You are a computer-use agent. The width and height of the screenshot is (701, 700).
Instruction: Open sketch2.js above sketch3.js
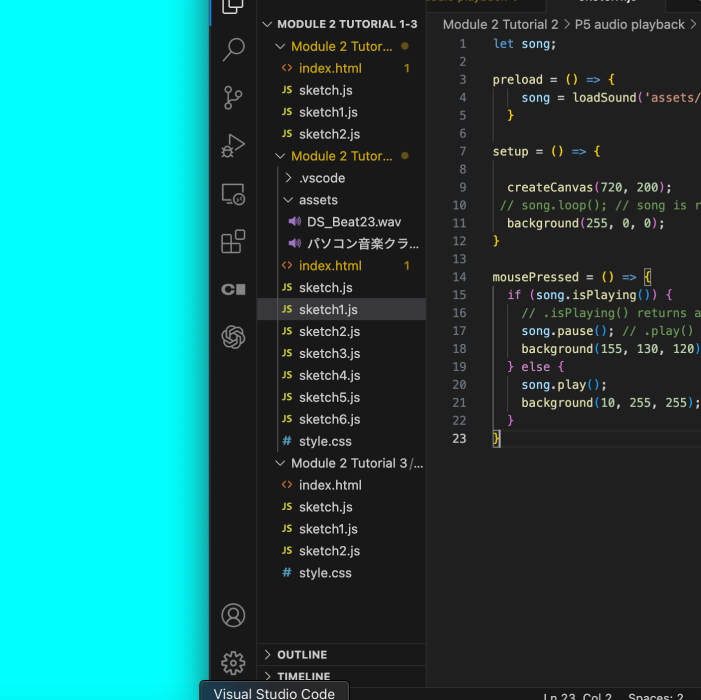click(x=341, y=331)
